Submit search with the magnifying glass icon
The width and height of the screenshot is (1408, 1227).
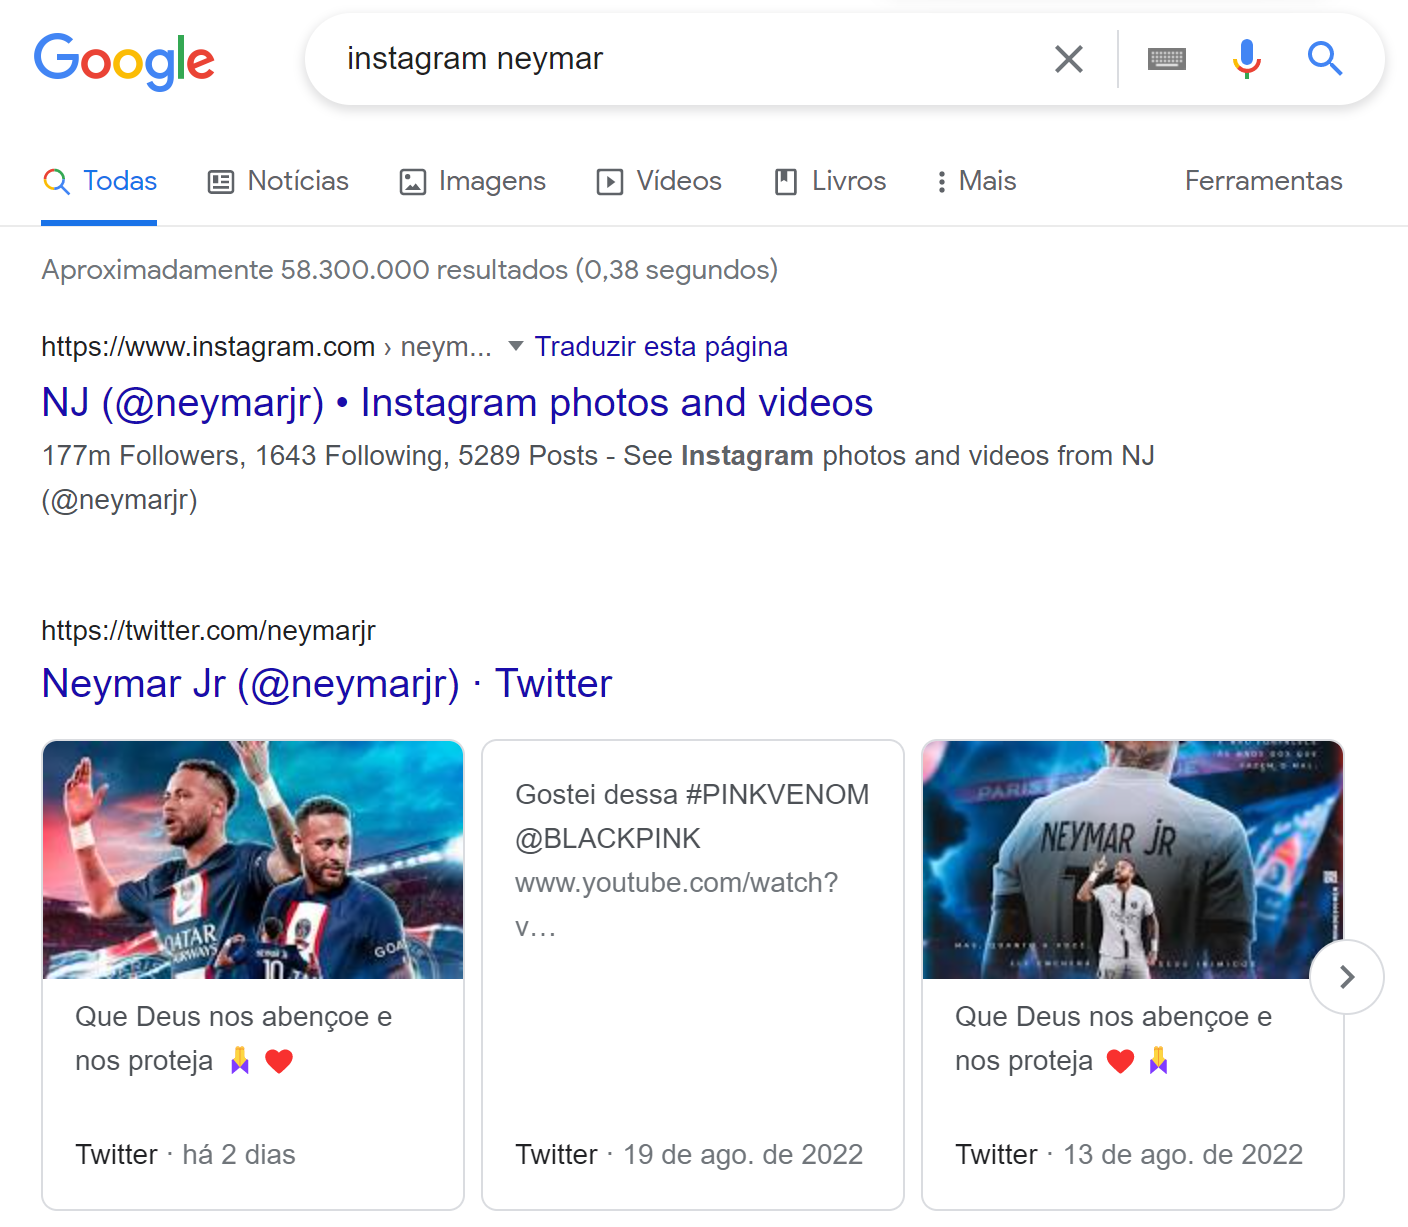point(1325,59)
